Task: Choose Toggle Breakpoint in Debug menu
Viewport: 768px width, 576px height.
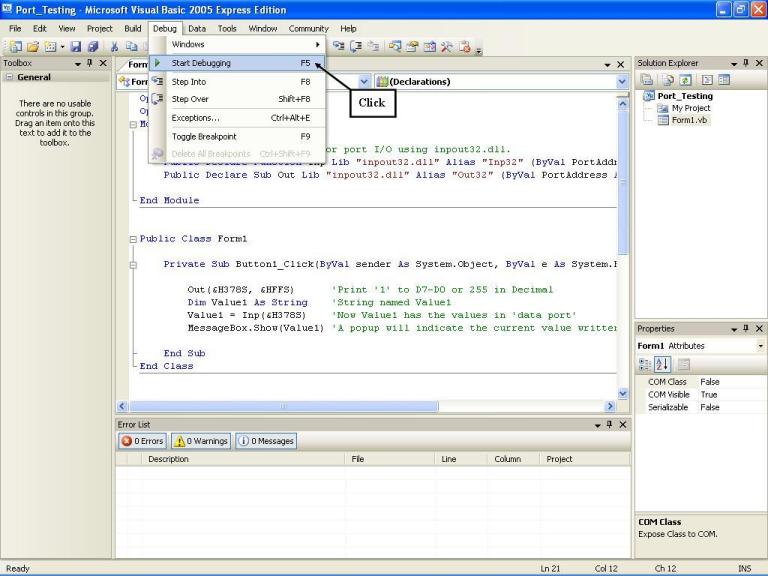Action: 237,137
